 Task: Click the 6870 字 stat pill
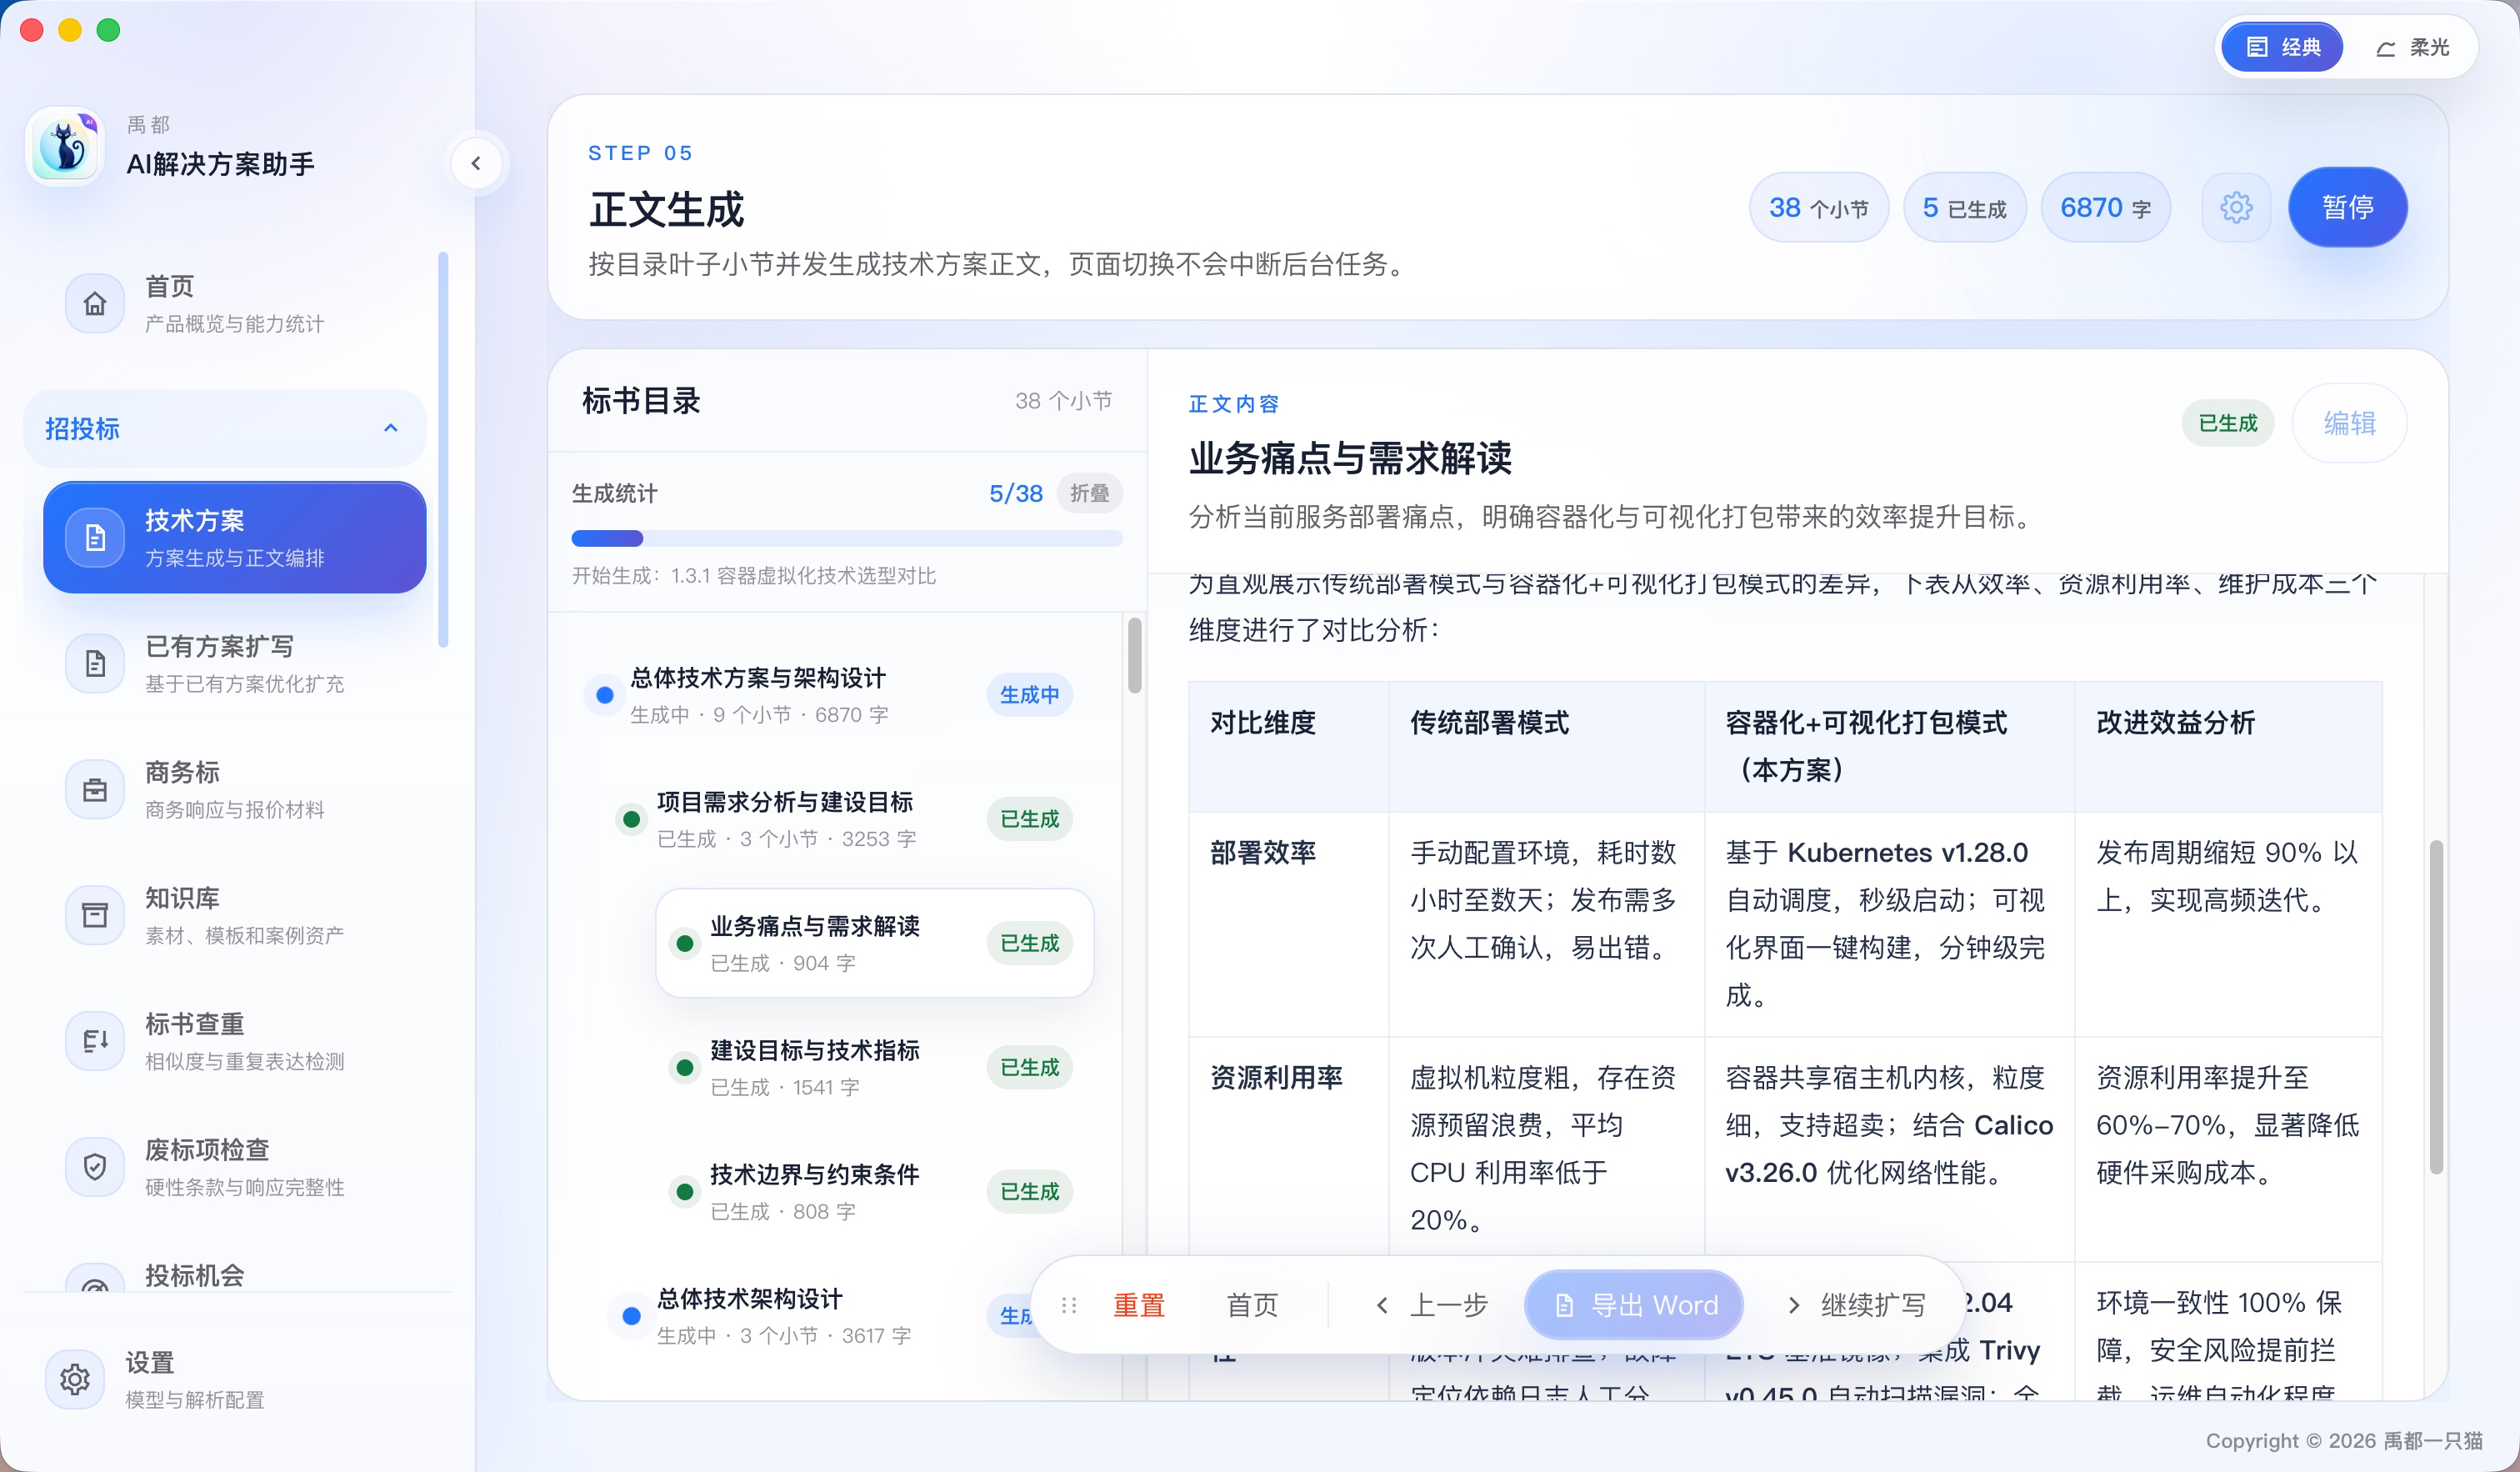(2105, 207)
